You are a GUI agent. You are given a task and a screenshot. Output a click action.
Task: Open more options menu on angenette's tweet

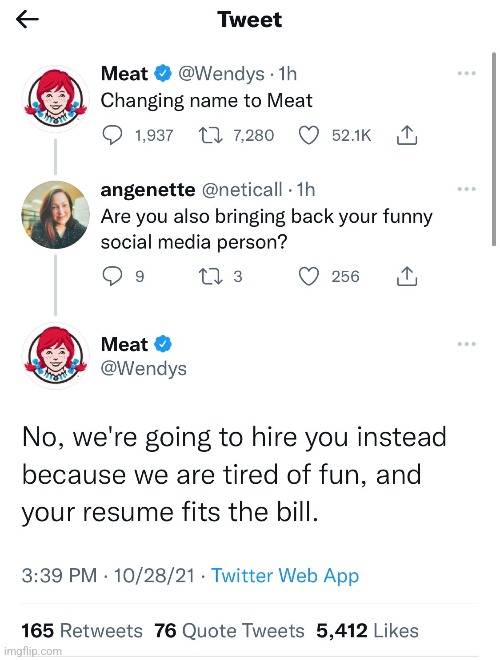467,189
